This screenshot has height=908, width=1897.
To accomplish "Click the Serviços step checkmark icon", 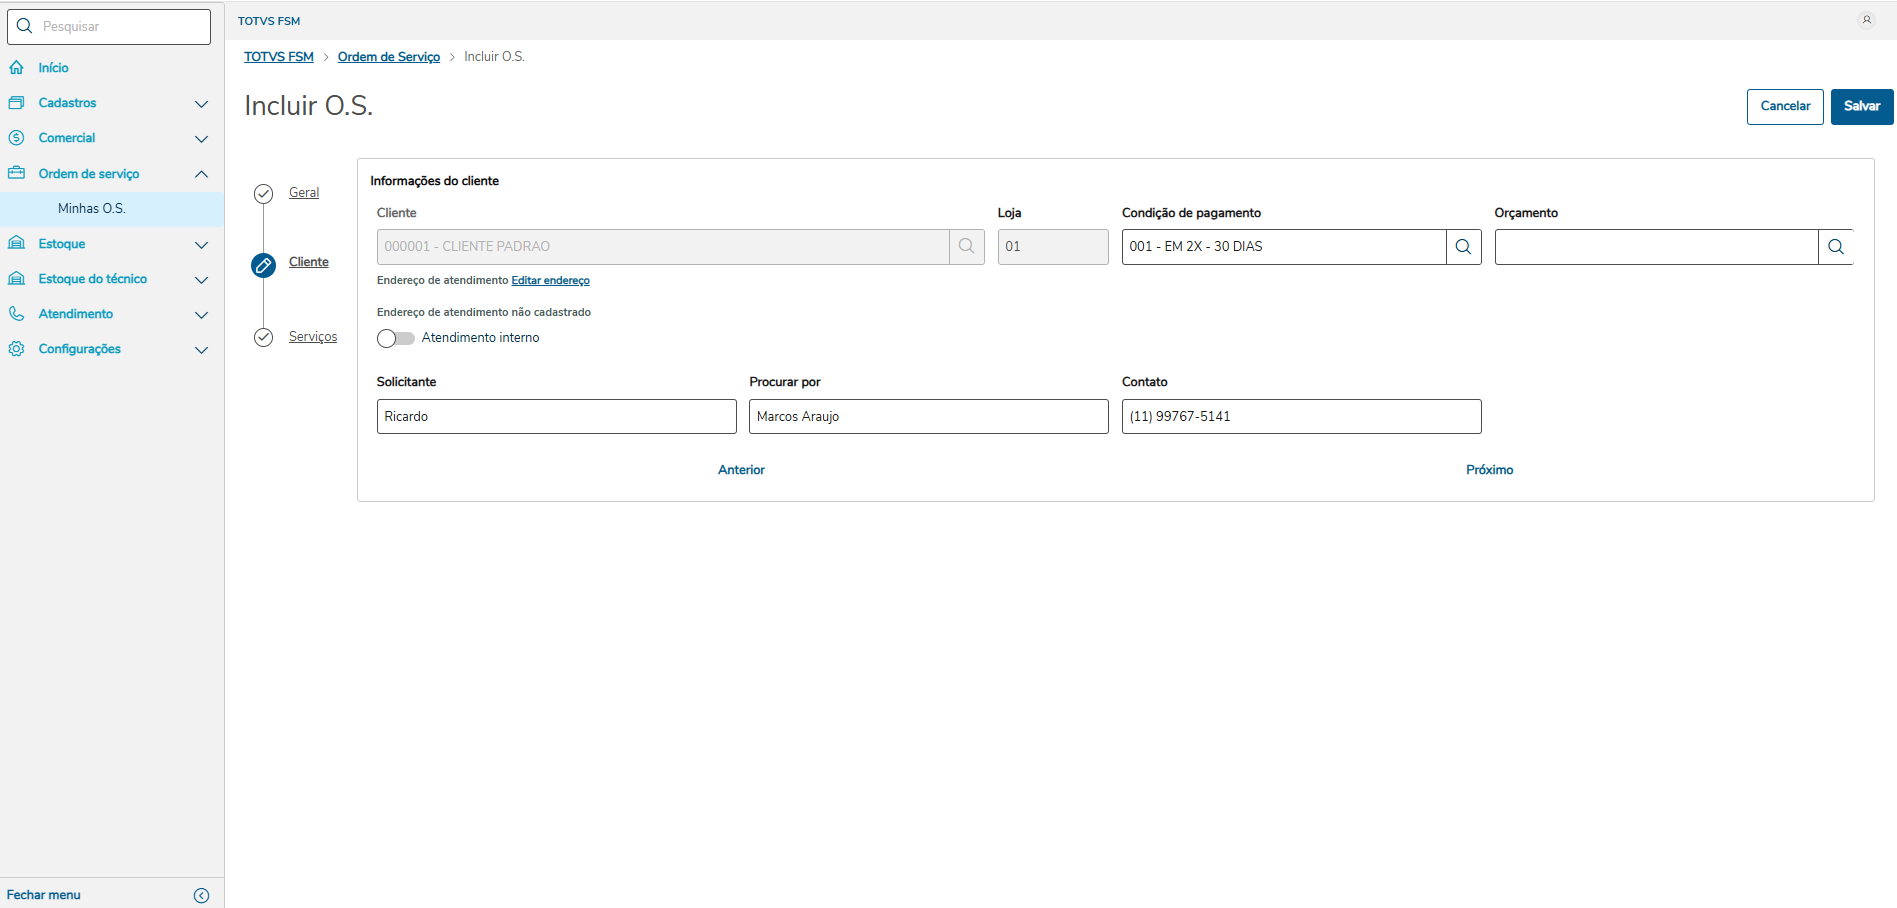I will 263,338.
